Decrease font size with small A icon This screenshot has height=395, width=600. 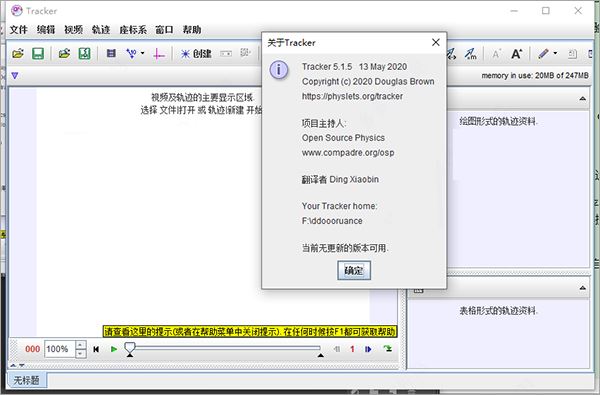[x=496, y=54]
